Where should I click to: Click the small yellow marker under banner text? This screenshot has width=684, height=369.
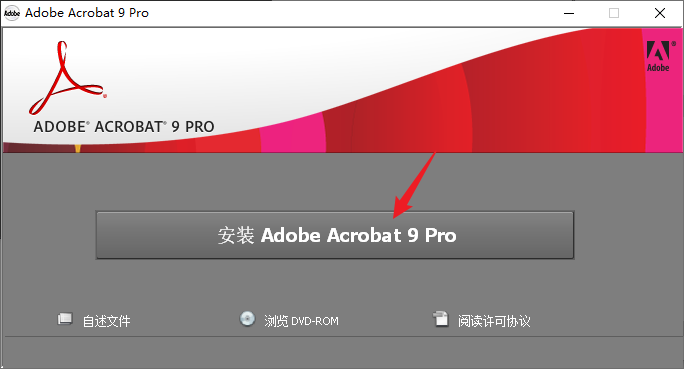(78, 148)
